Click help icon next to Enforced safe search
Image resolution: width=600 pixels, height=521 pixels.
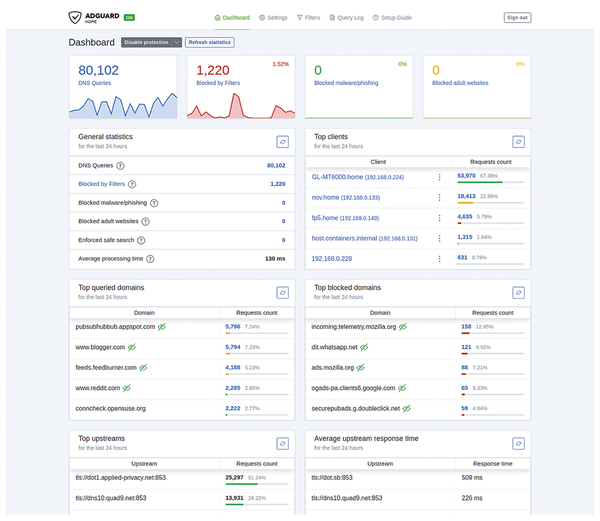(x=143, y=240)
